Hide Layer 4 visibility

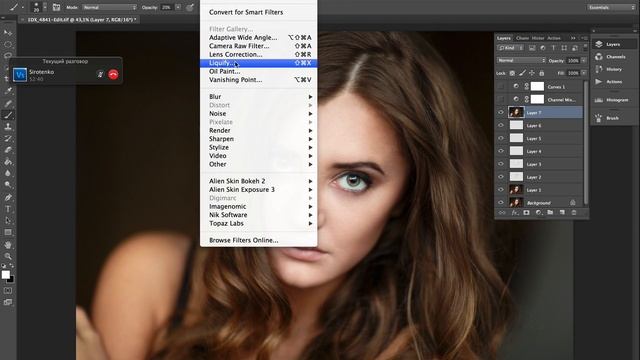coord(501,151)
